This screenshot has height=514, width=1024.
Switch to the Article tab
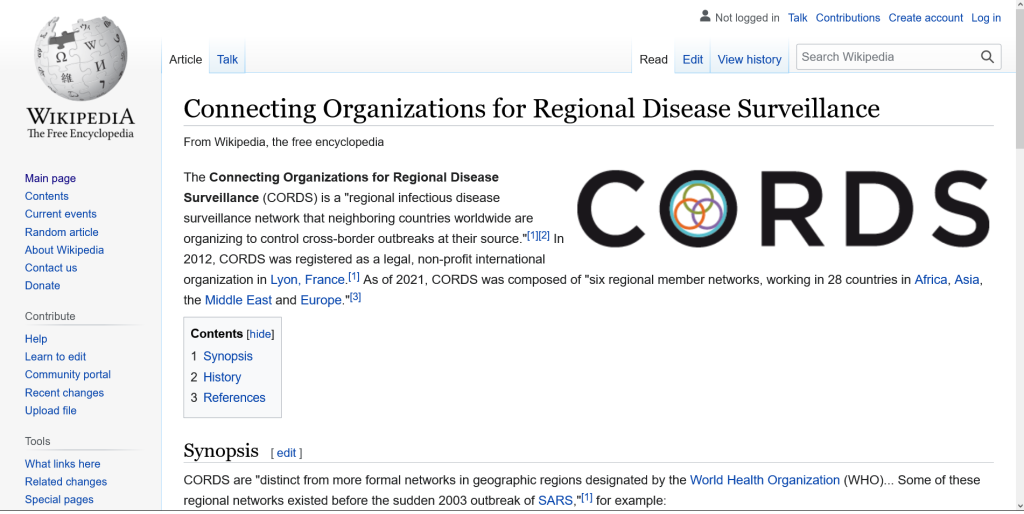tap(185, 59)
